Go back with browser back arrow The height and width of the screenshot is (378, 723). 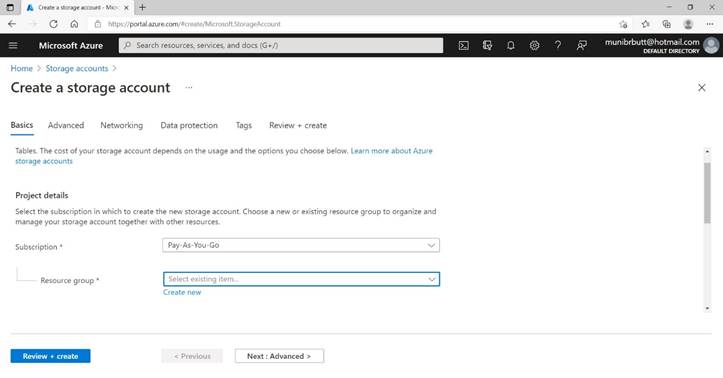12,24
